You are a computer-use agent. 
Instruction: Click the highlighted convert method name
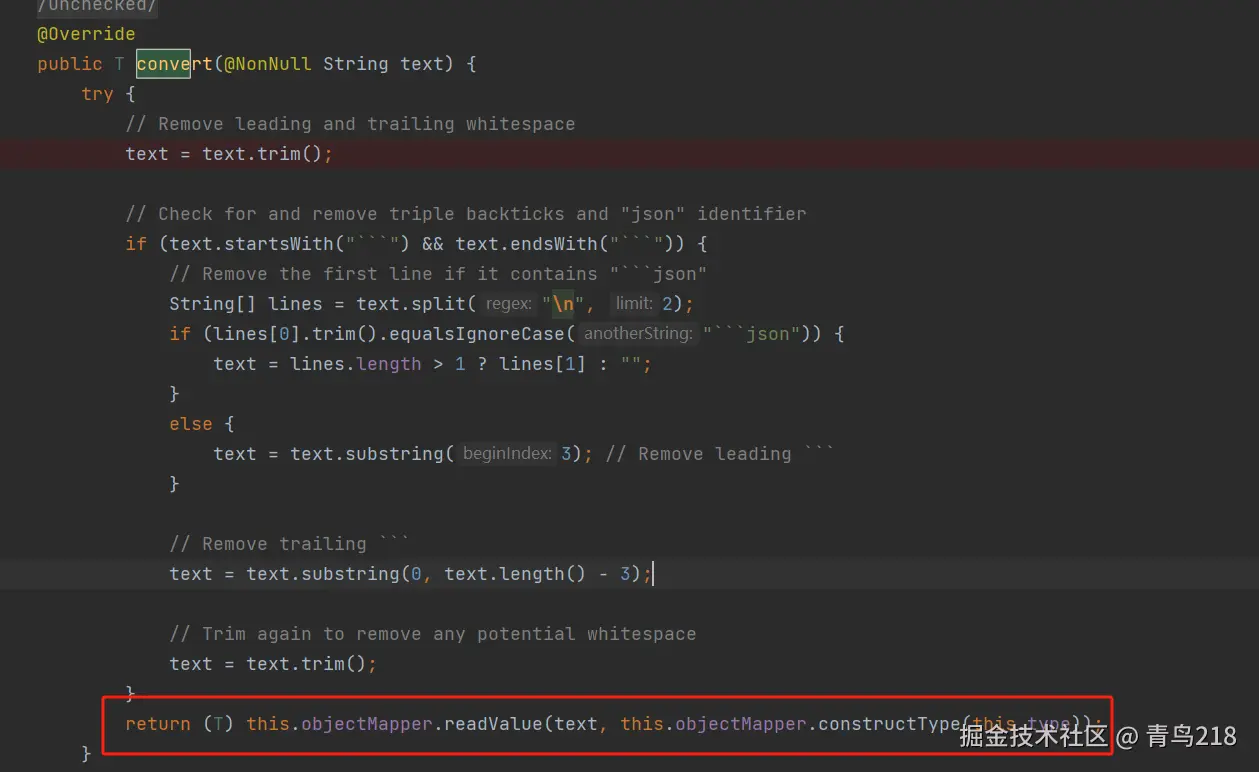click(x=174, y=64)
